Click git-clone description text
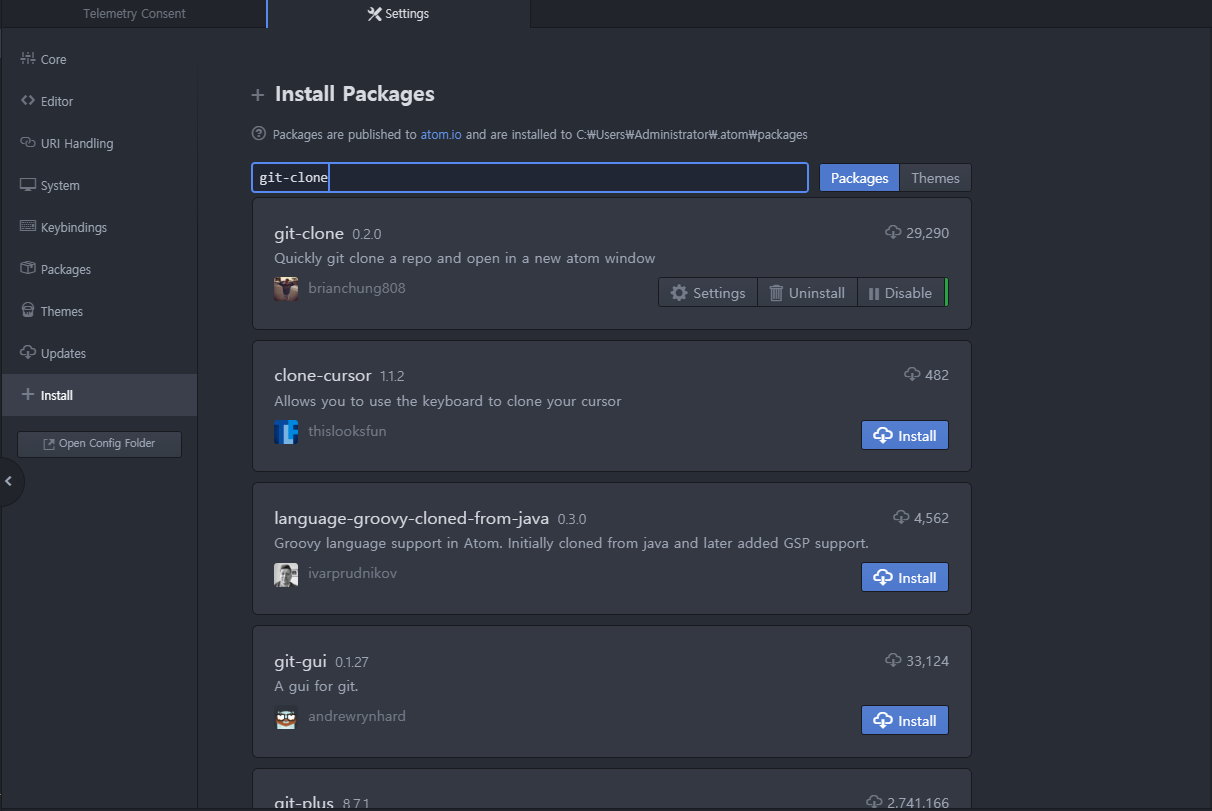Screen dimensions: 1212x811 click(465, 258)
